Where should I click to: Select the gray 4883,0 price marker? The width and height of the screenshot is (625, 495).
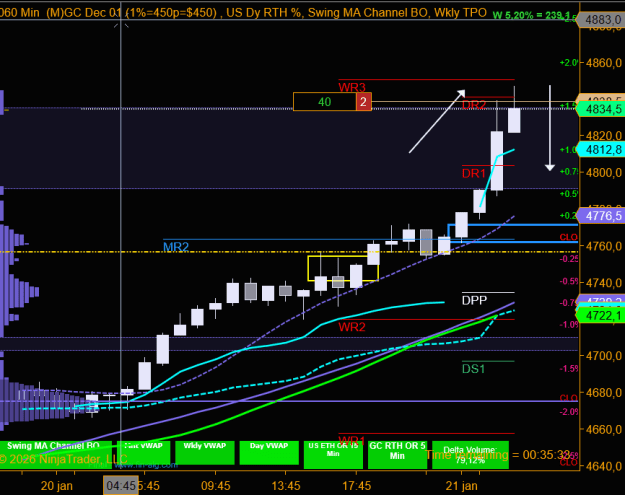click(x=601, y=19)
